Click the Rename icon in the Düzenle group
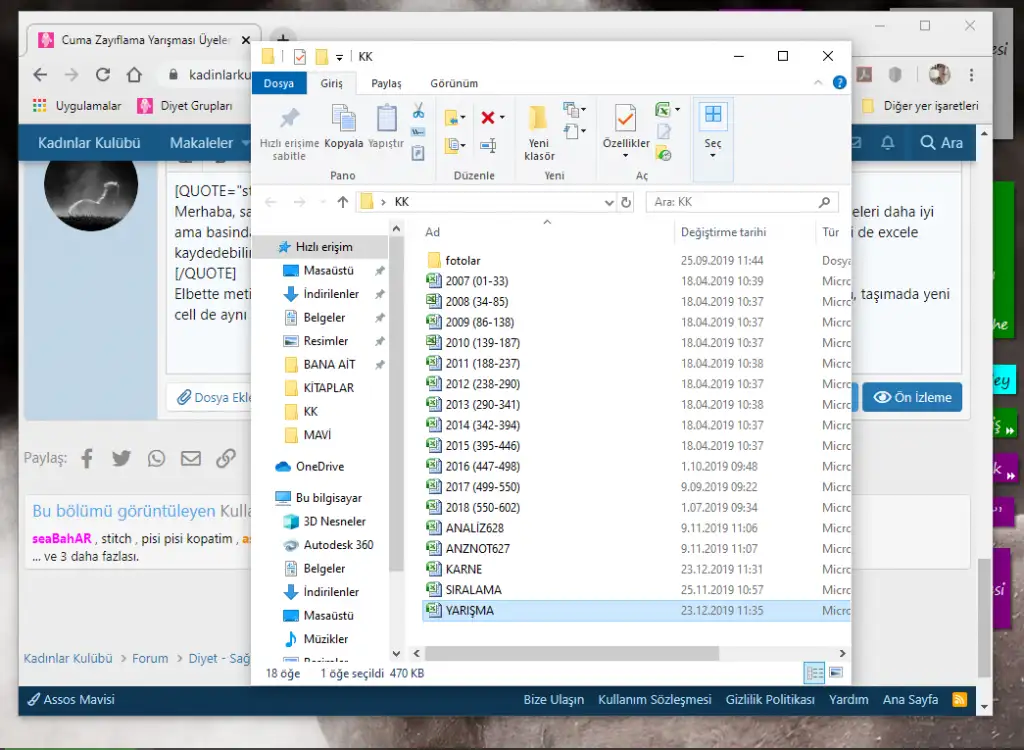The height and width of the screenshot is (750, 1024). coord(488,146)
